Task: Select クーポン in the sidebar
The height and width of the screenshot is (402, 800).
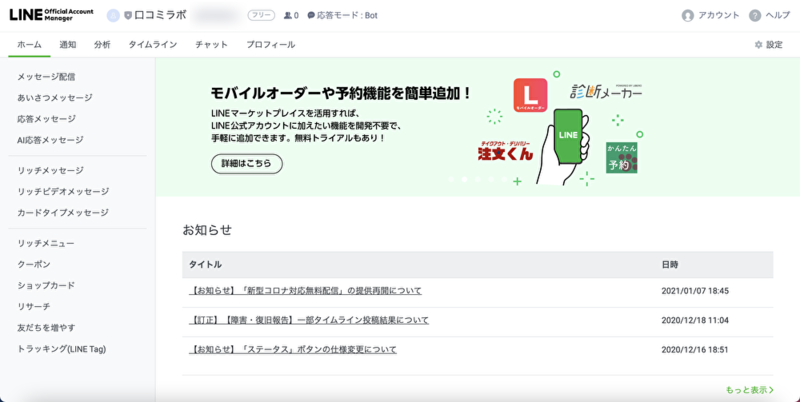Action: click(x=34, y=264)
